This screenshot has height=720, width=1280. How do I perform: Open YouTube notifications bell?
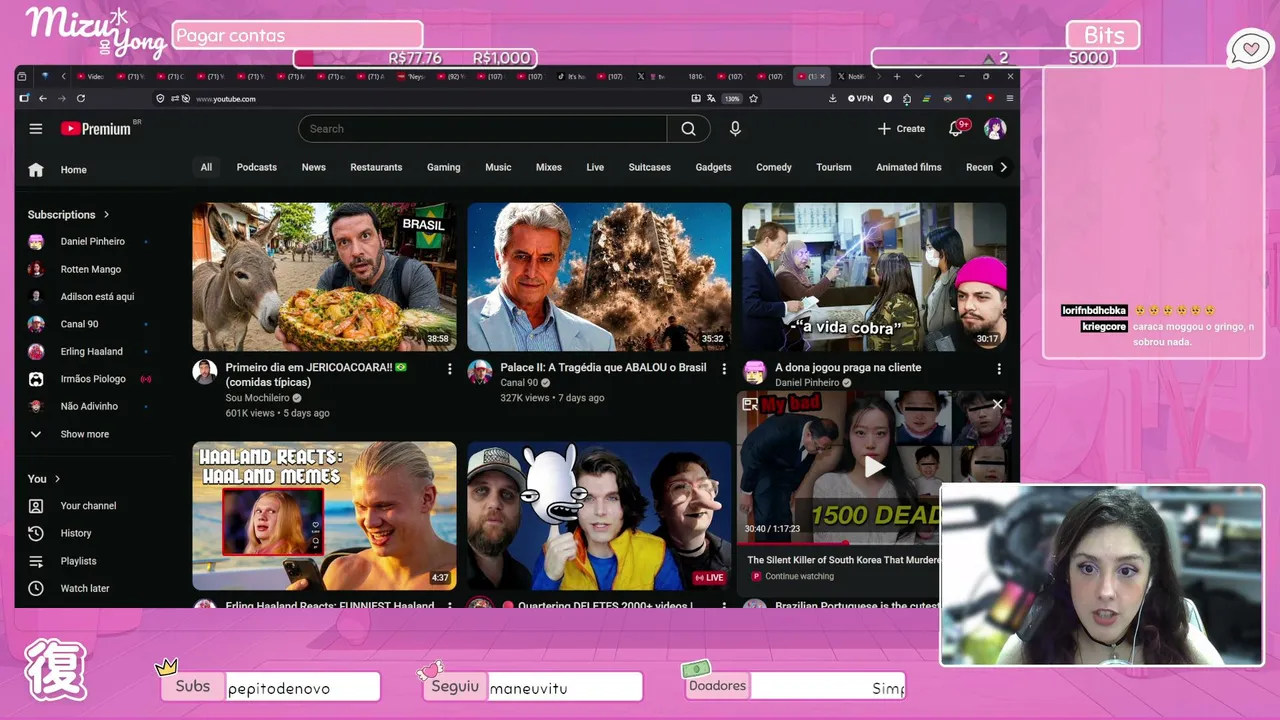(956, 129)
